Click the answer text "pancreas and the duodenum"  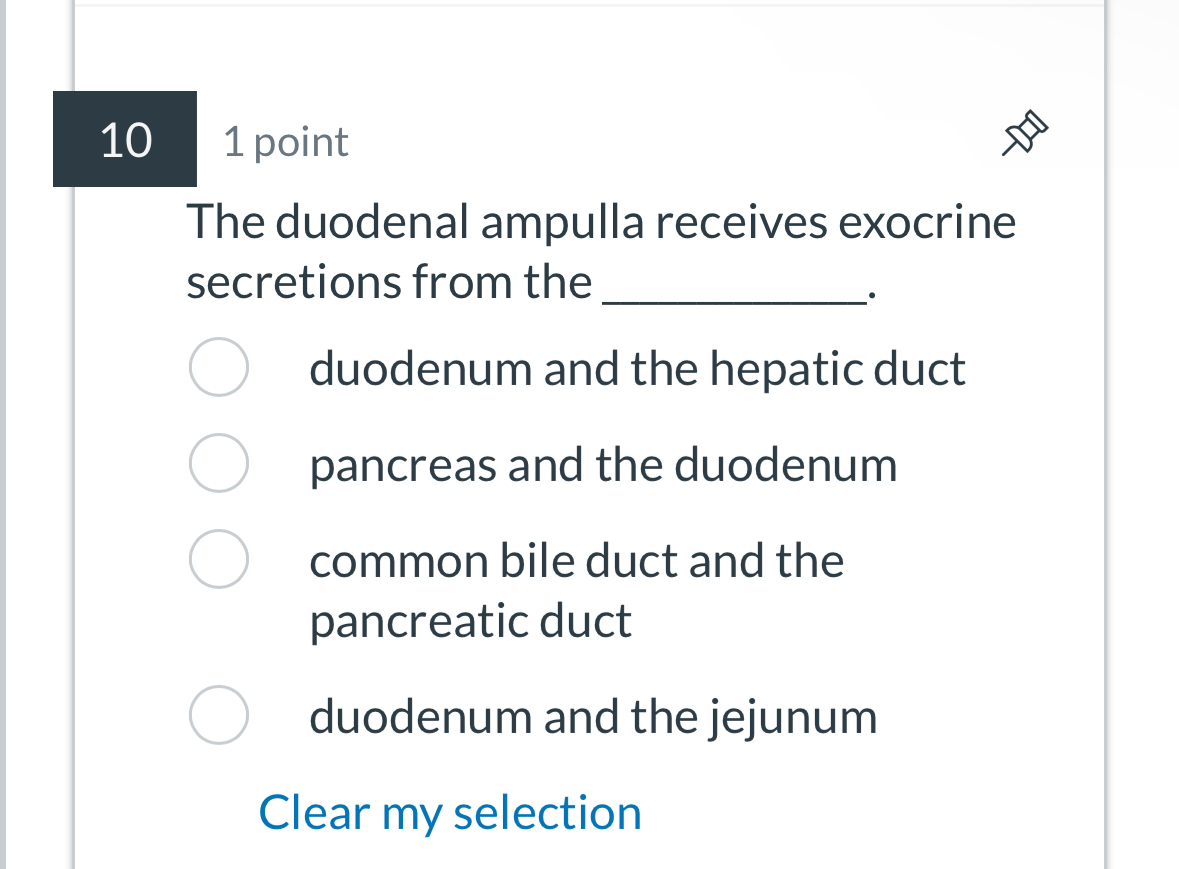pyautogui.click(x=603, y=463)
